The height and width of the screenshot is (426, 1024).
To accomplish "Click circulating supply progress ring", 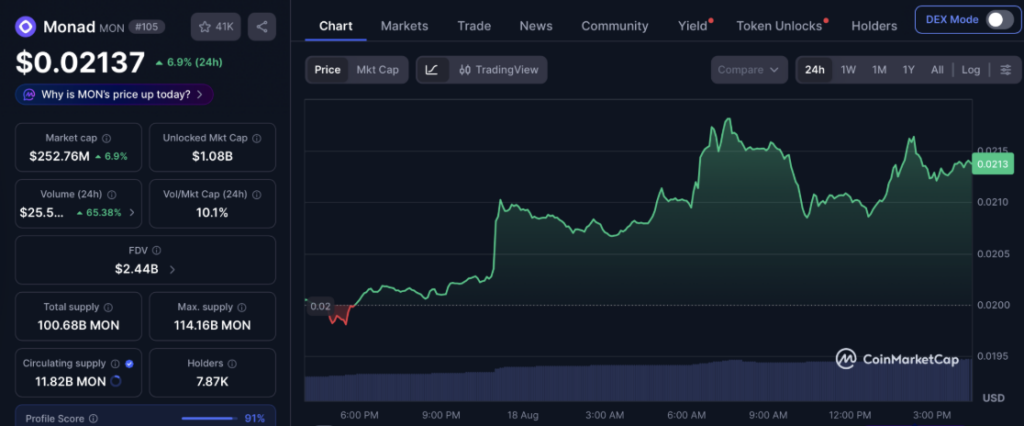I will tap(116, 381).
